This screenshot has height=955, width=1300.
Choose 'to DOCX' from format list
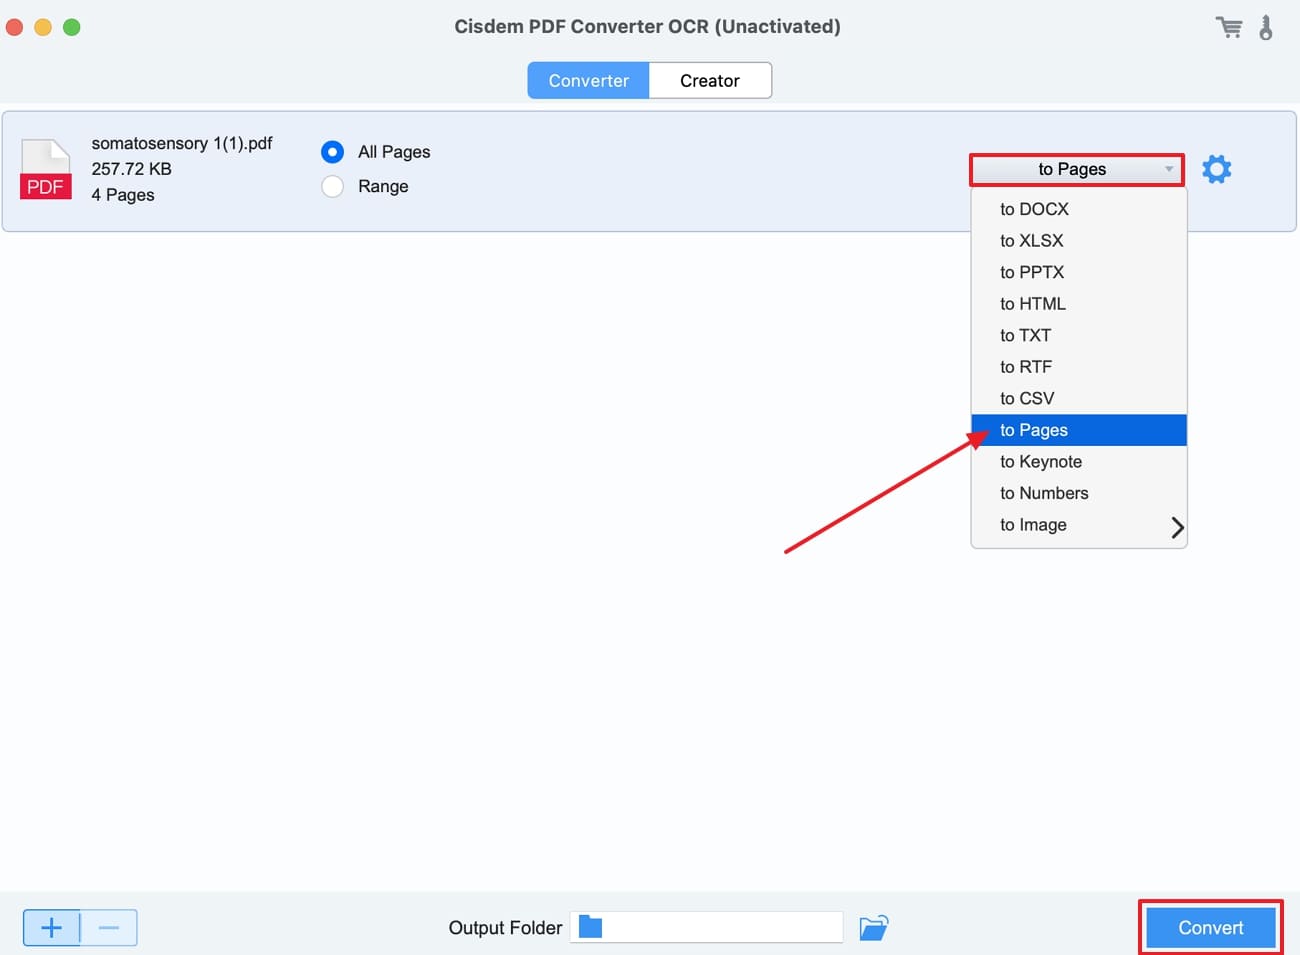pyautogui.click(x=1079, y=209)
